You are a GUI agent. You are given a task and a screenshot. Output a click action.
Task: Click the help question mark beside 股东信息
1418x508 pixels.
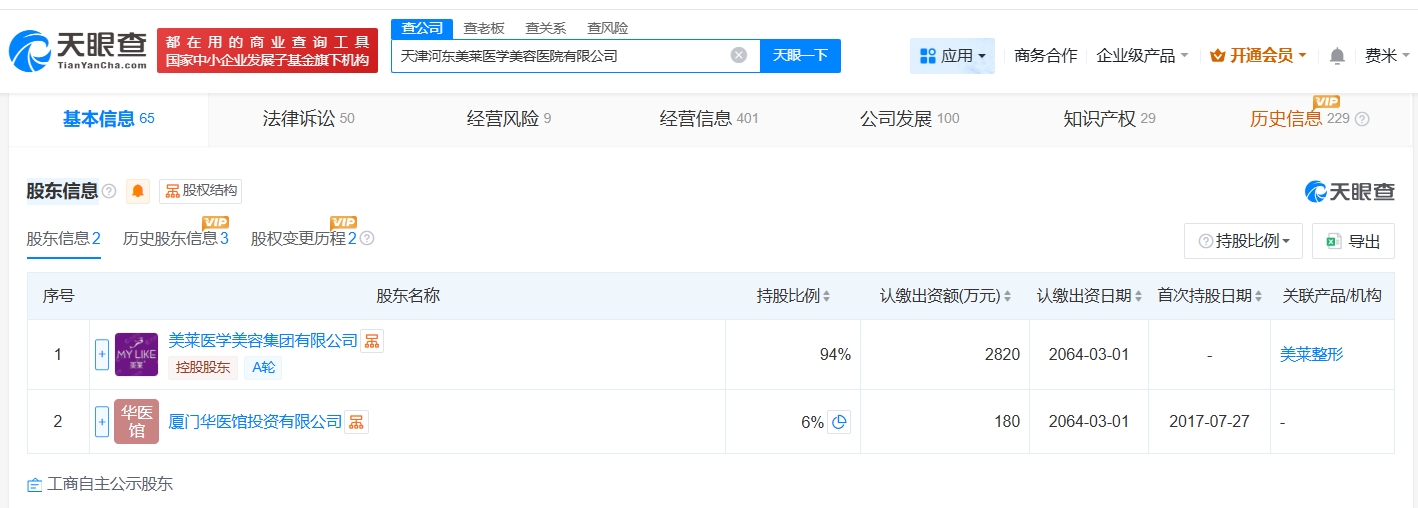[109, 191]
